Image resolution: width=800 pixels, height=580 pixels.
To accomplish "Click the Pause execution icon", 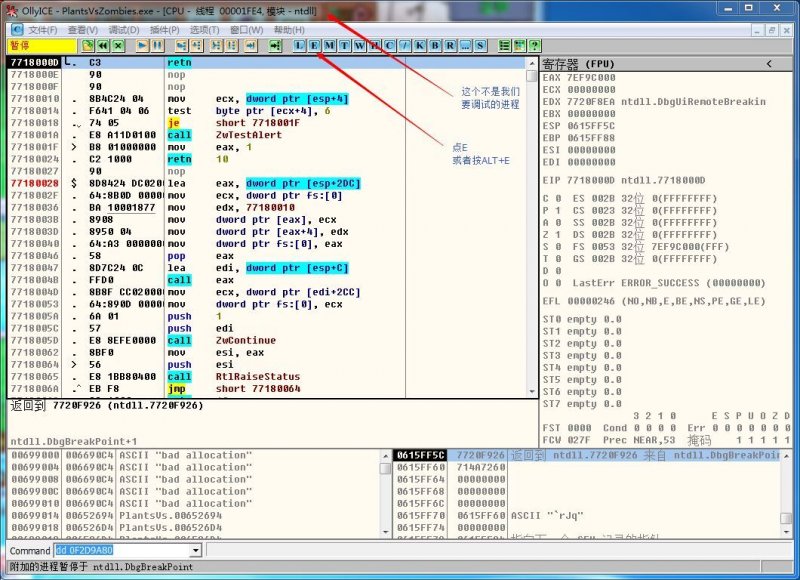I will coord(157,45).
